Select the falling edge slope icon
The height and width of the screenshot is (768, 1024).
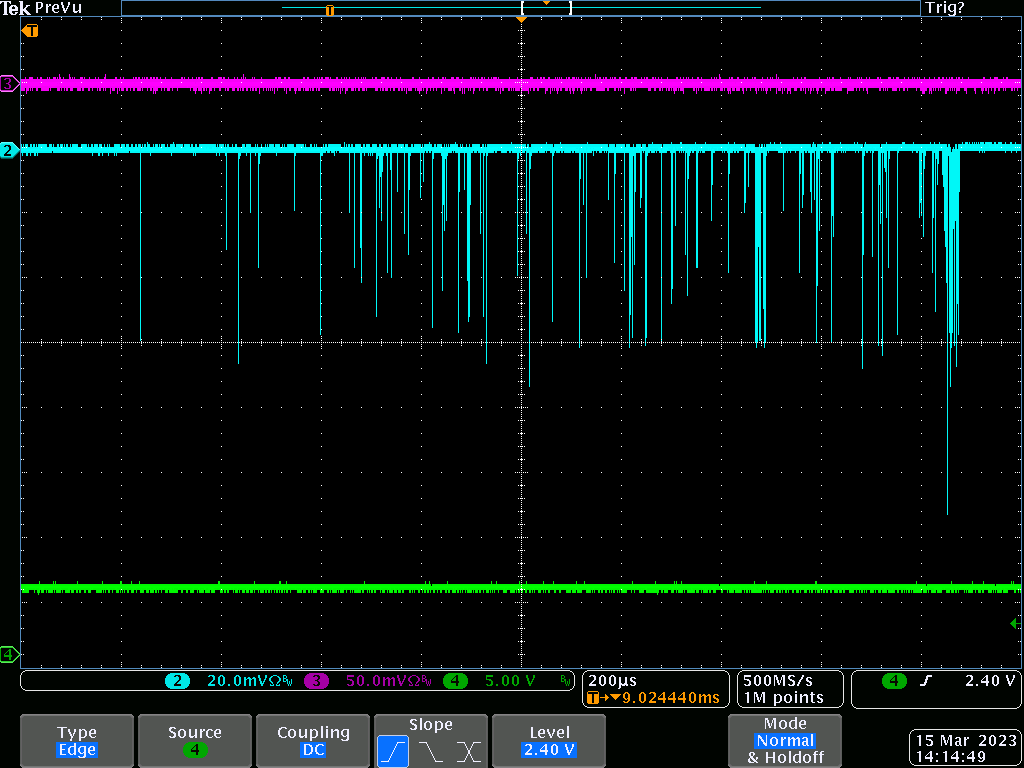click(431, 751)
